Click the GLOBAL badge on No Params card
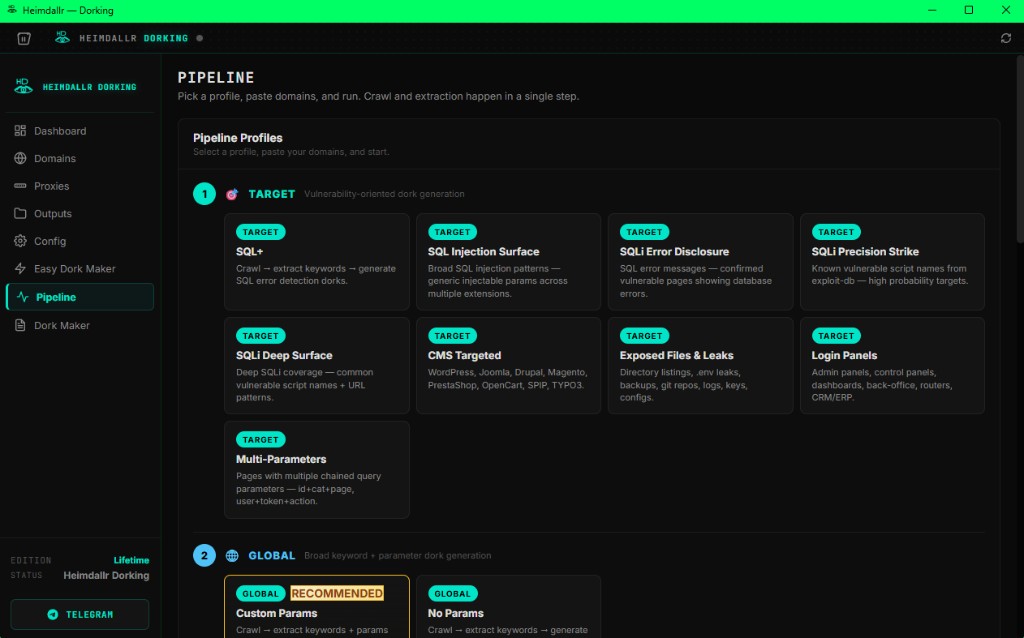Screen dimensions: 1024x638 click(x=452, y=594)
